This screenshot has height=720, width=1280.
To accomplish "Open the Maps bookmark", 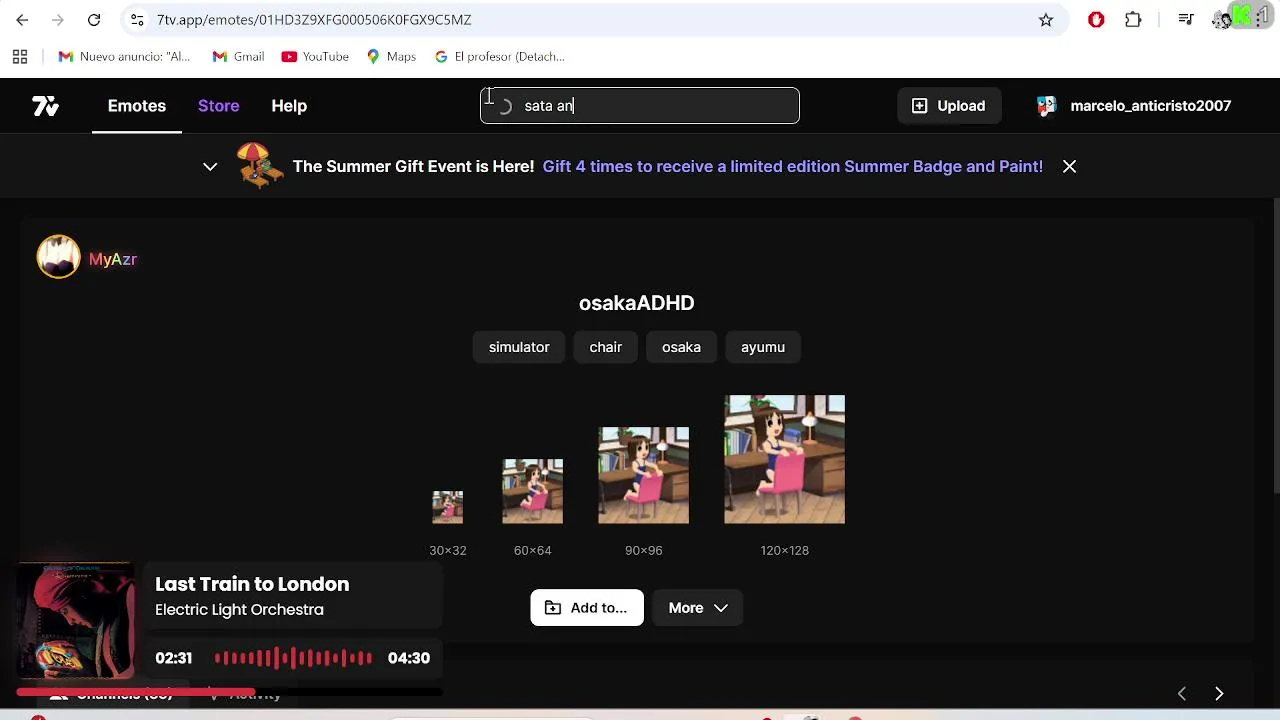I will click(x=391, y=57).
